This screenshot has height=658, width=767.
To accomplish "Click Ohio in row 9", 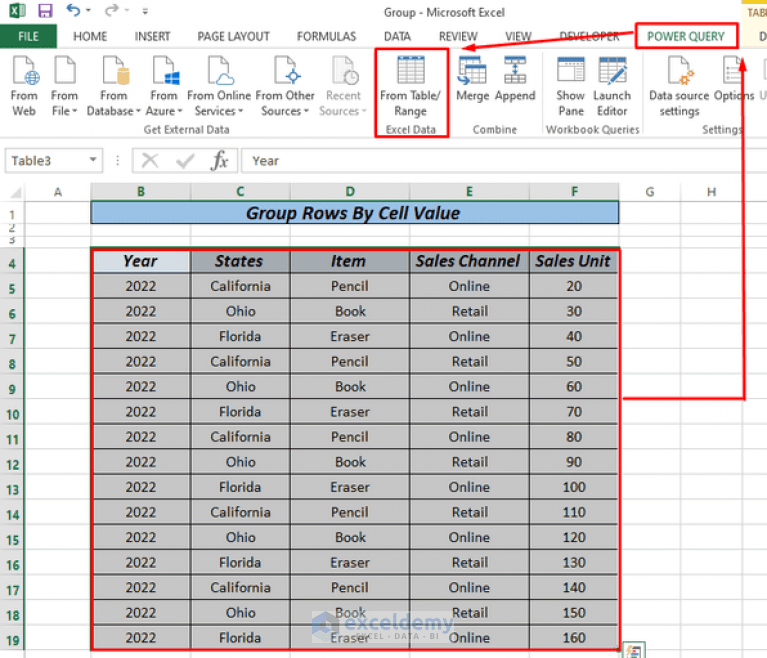I will pos(240,386).
